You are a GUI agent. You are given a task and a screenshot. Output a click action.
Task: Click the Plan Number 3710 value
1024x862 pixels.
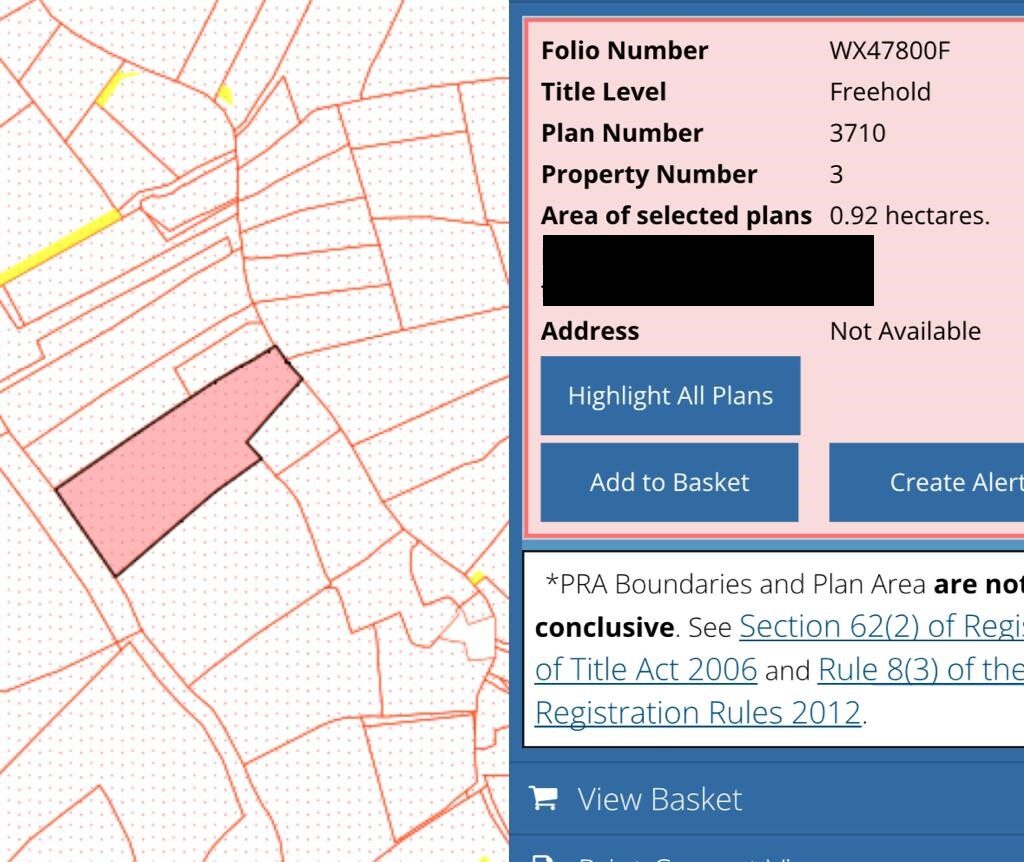[857, 133]
